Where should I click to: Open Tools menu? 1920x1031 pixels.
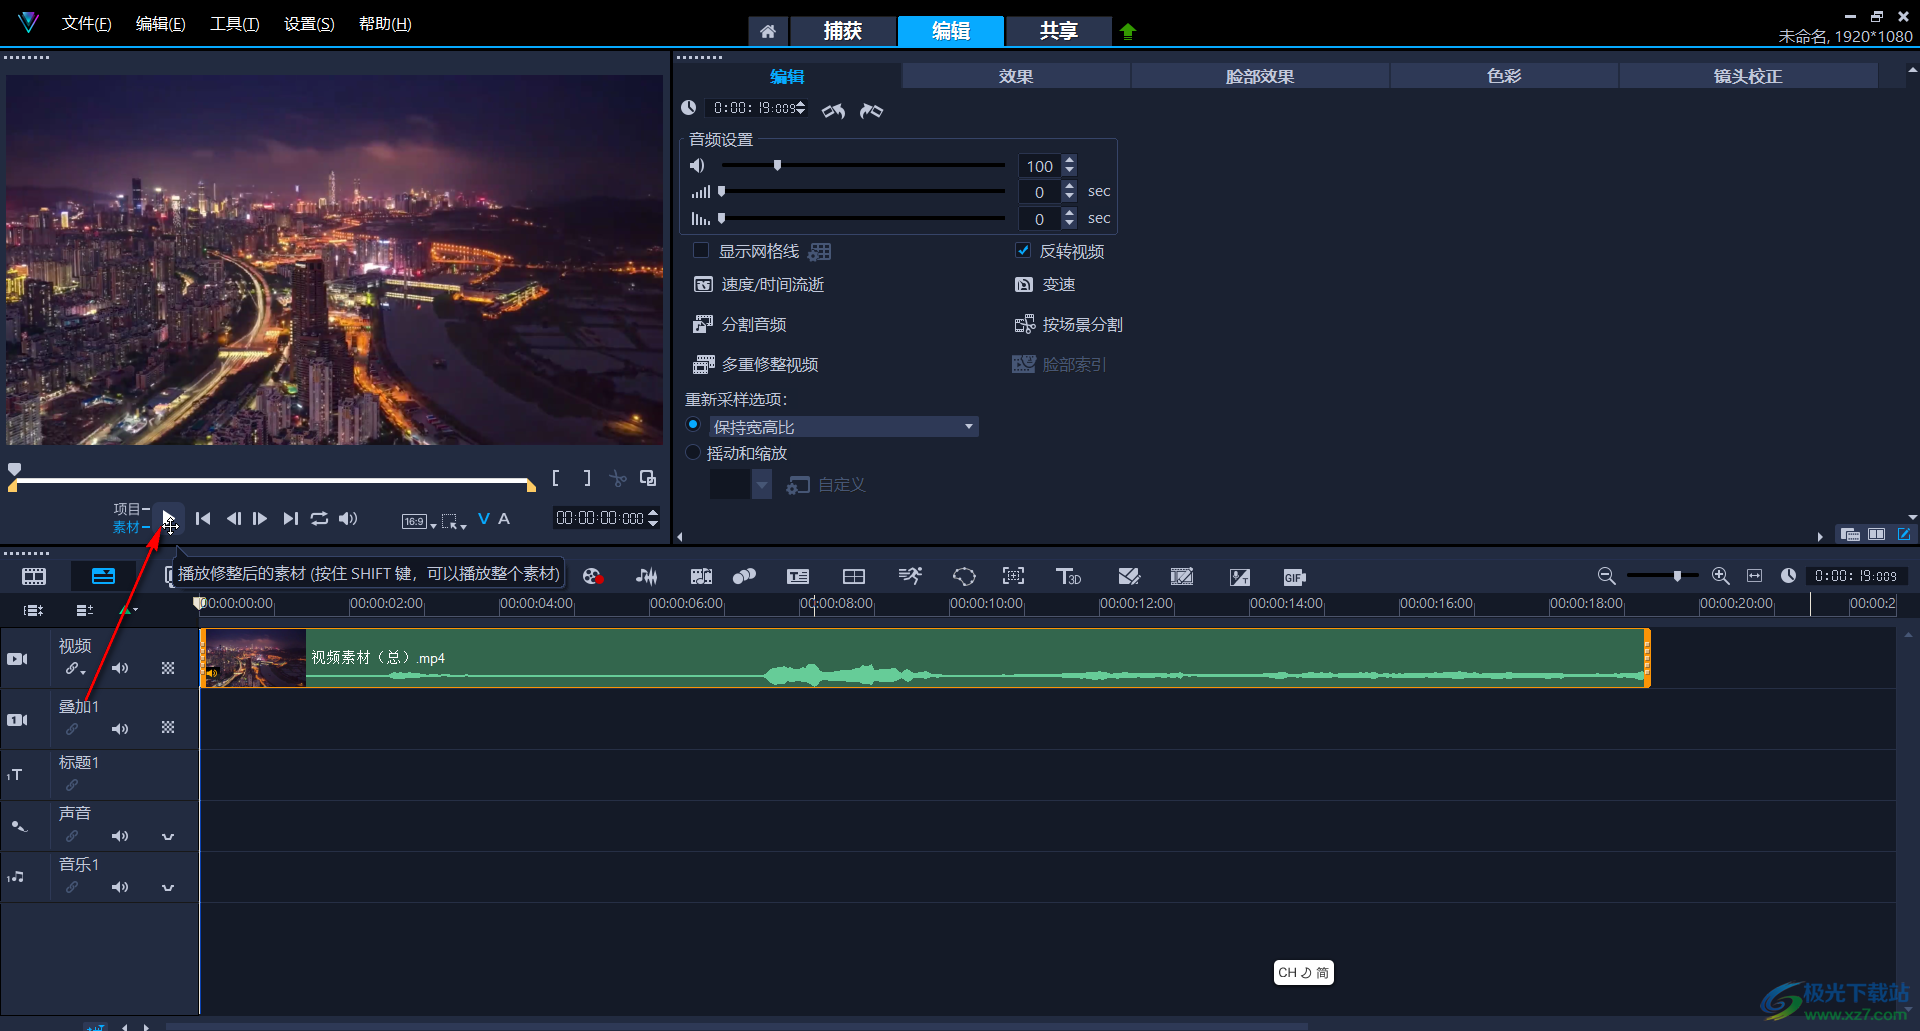(234, 23)
